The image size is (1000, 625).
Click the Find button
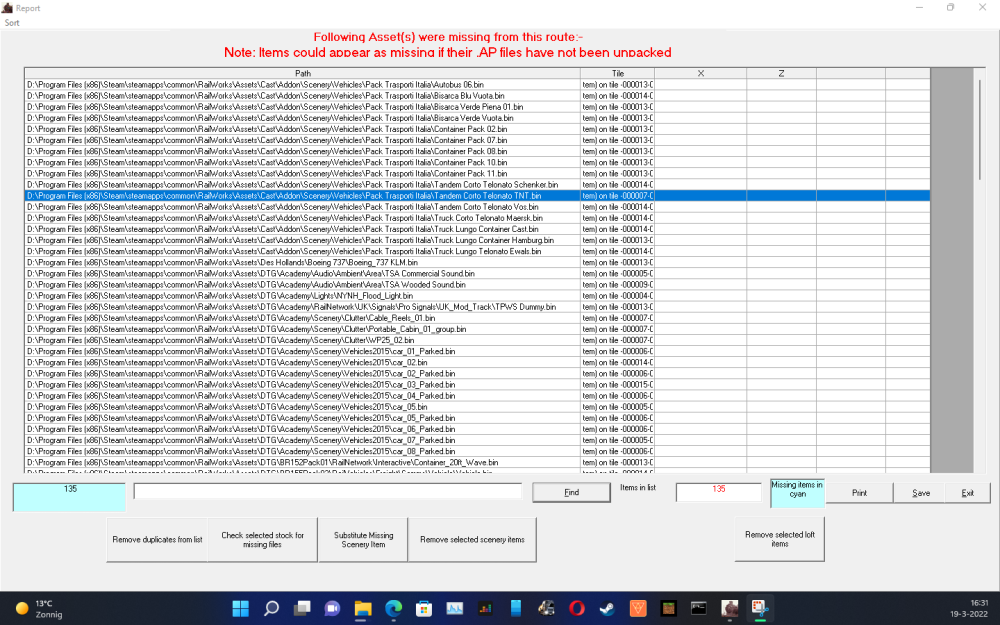click(571, 492)
